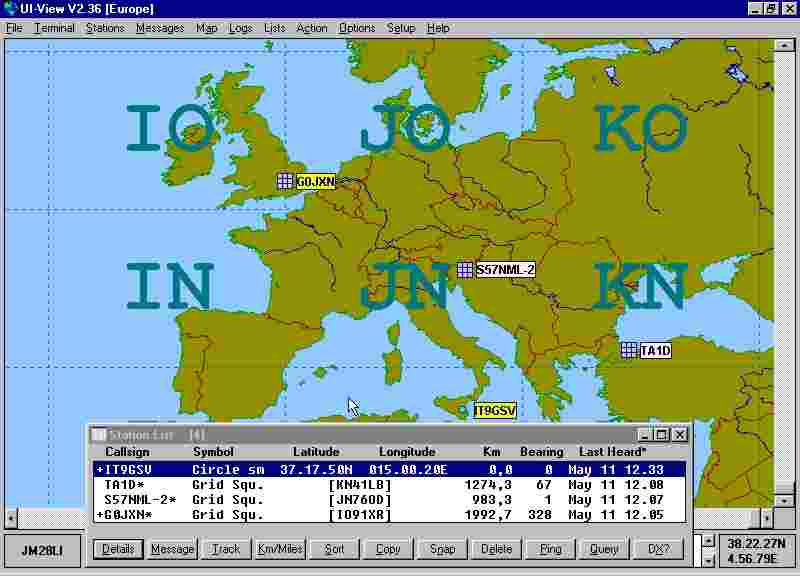800x576 pixels.
Task: Click the map vertical scrollbar up arrow
Action: 784,45
